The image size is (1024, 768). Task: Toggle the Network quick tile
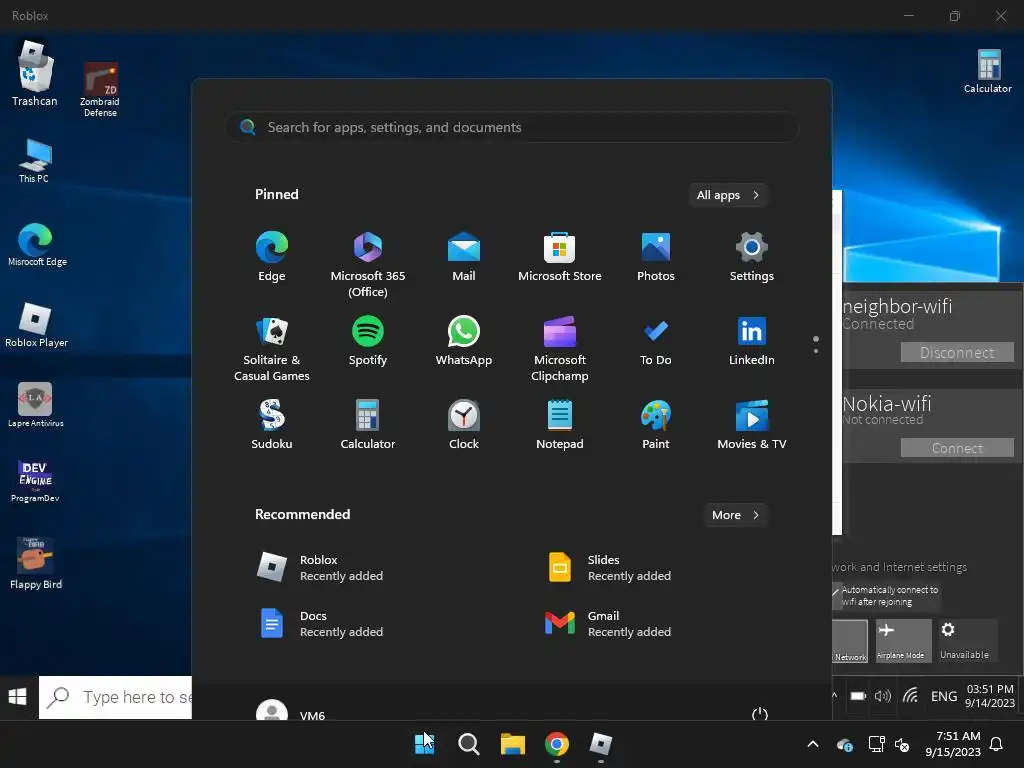pyautogui.click(x=850, y=641)
